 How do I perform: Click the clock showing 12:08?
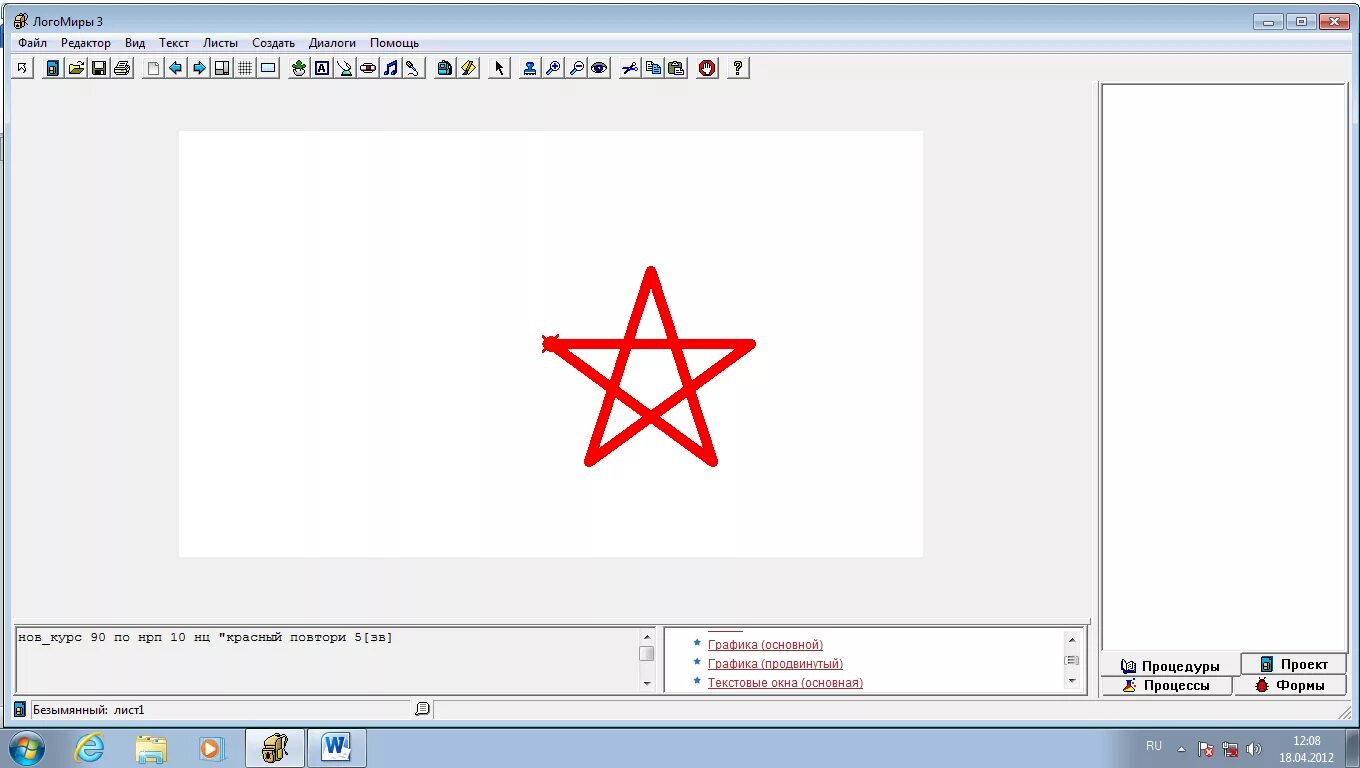pyautogui.click(x=1306, y=749)
